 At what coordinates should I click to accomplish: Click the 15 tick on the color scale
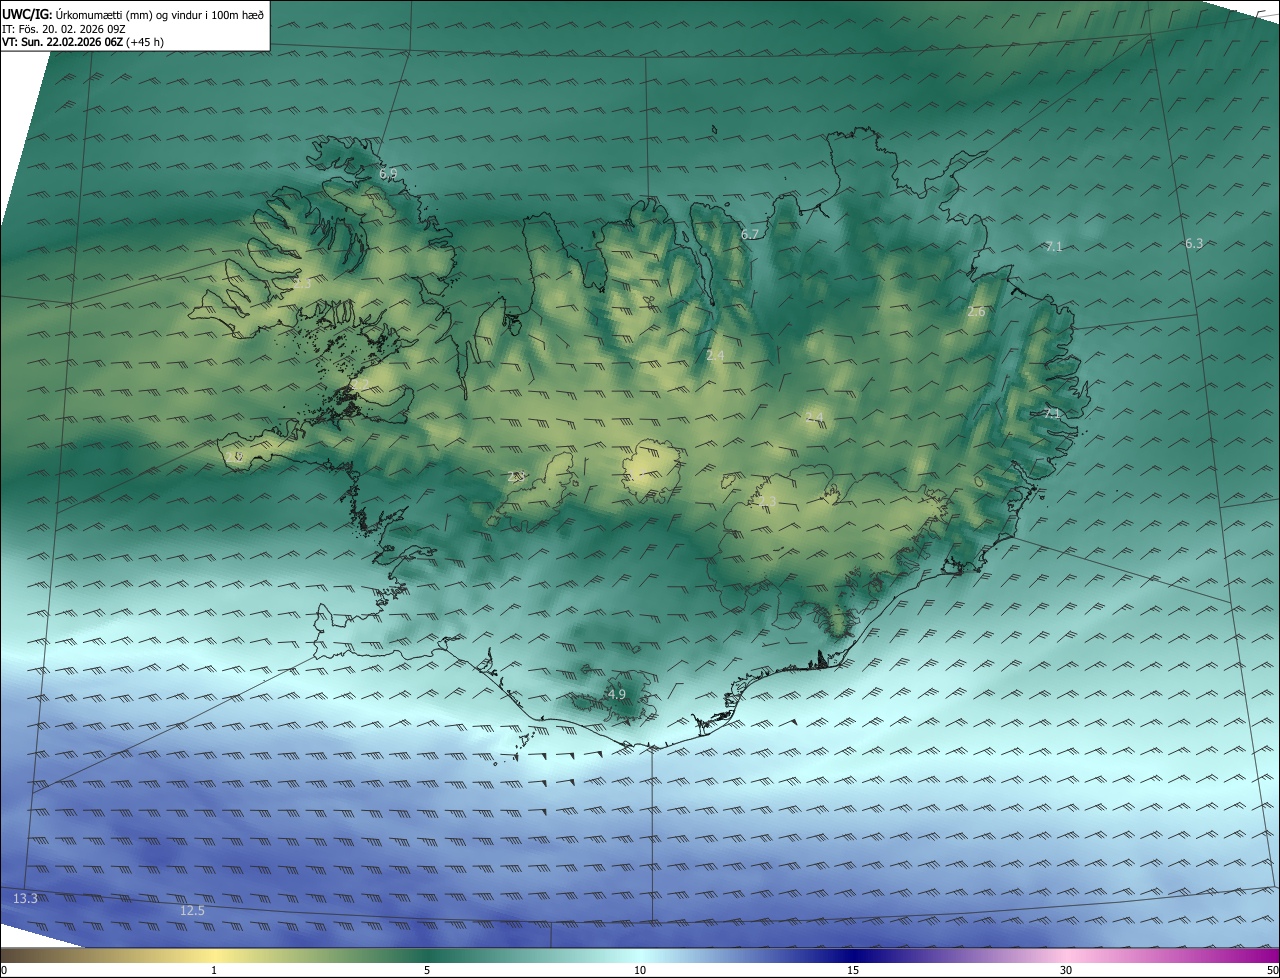(x=853, y=970)
